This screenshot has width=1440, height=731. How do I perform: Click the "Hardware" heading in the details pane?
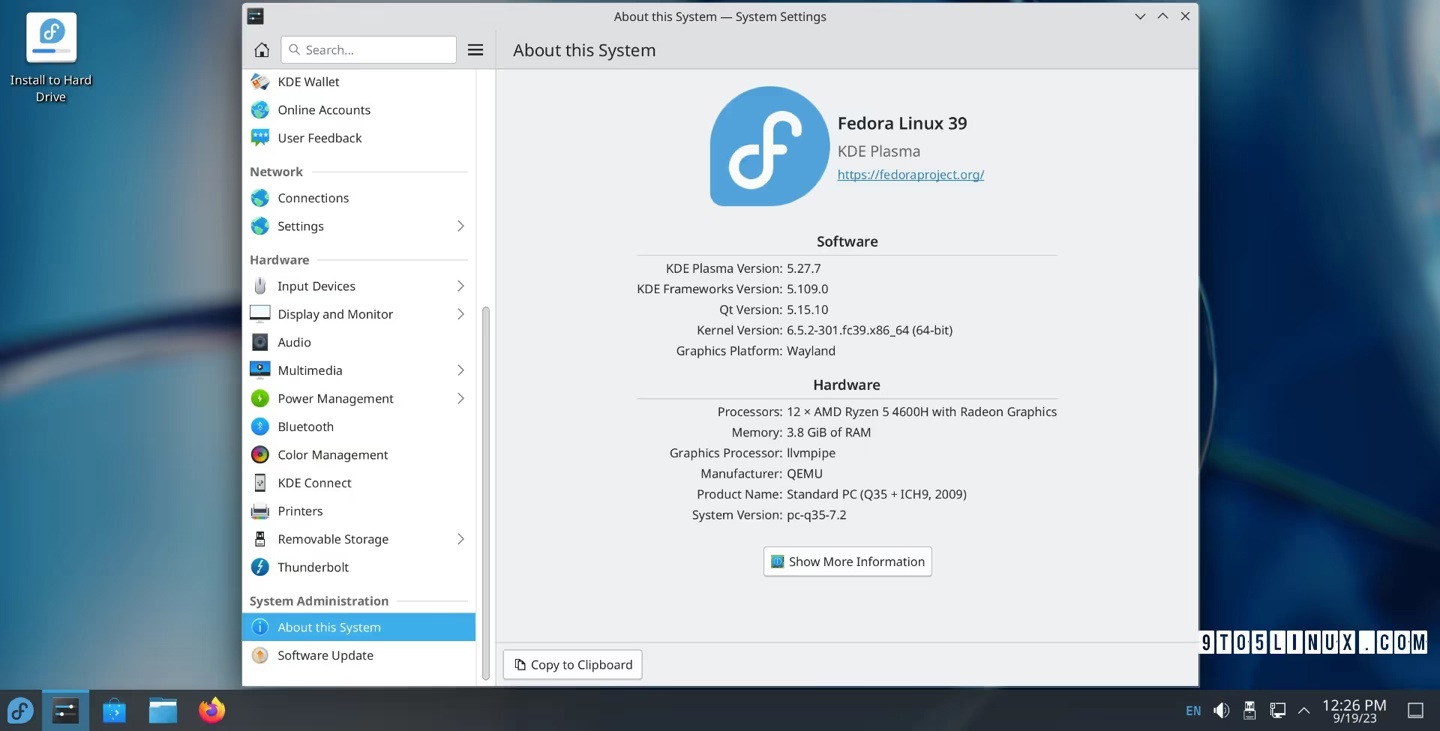point(847,385)
